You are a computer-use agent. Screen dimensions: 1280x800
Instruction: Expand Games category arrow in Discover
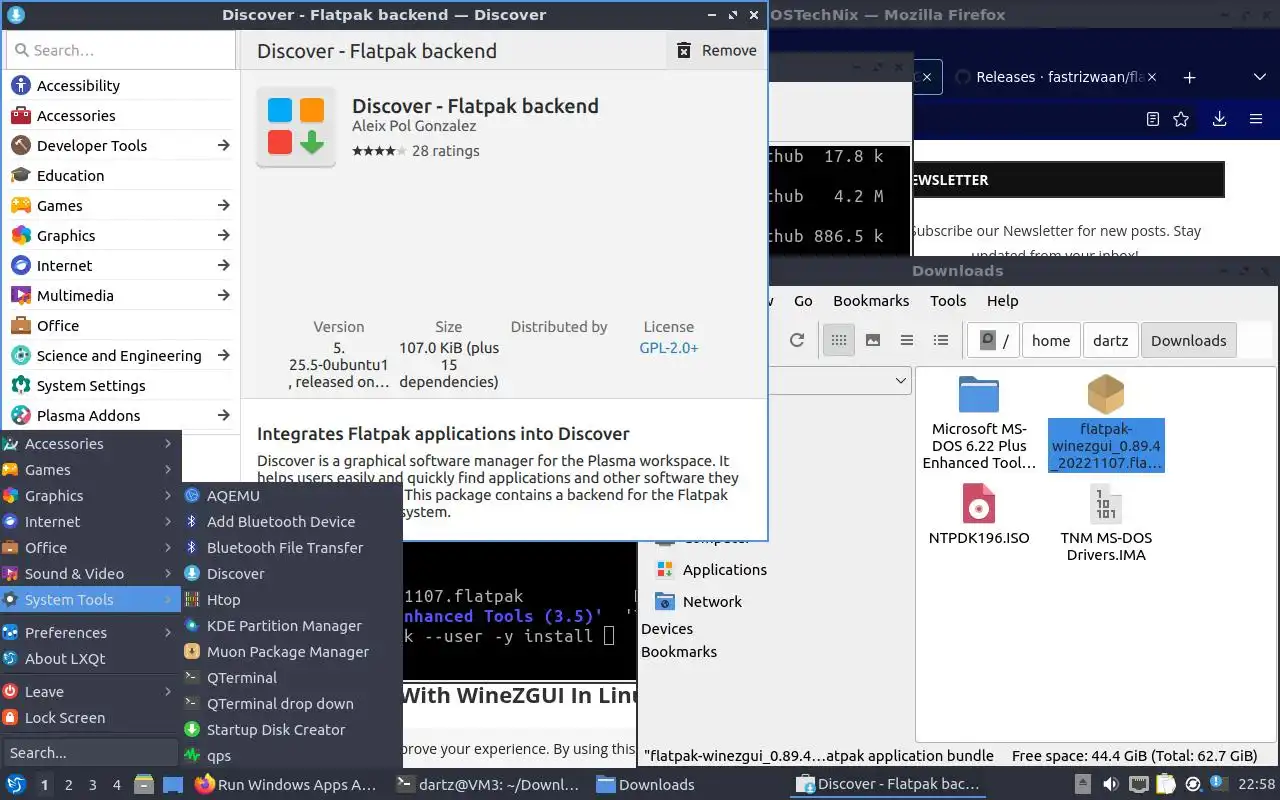point(223,206)
